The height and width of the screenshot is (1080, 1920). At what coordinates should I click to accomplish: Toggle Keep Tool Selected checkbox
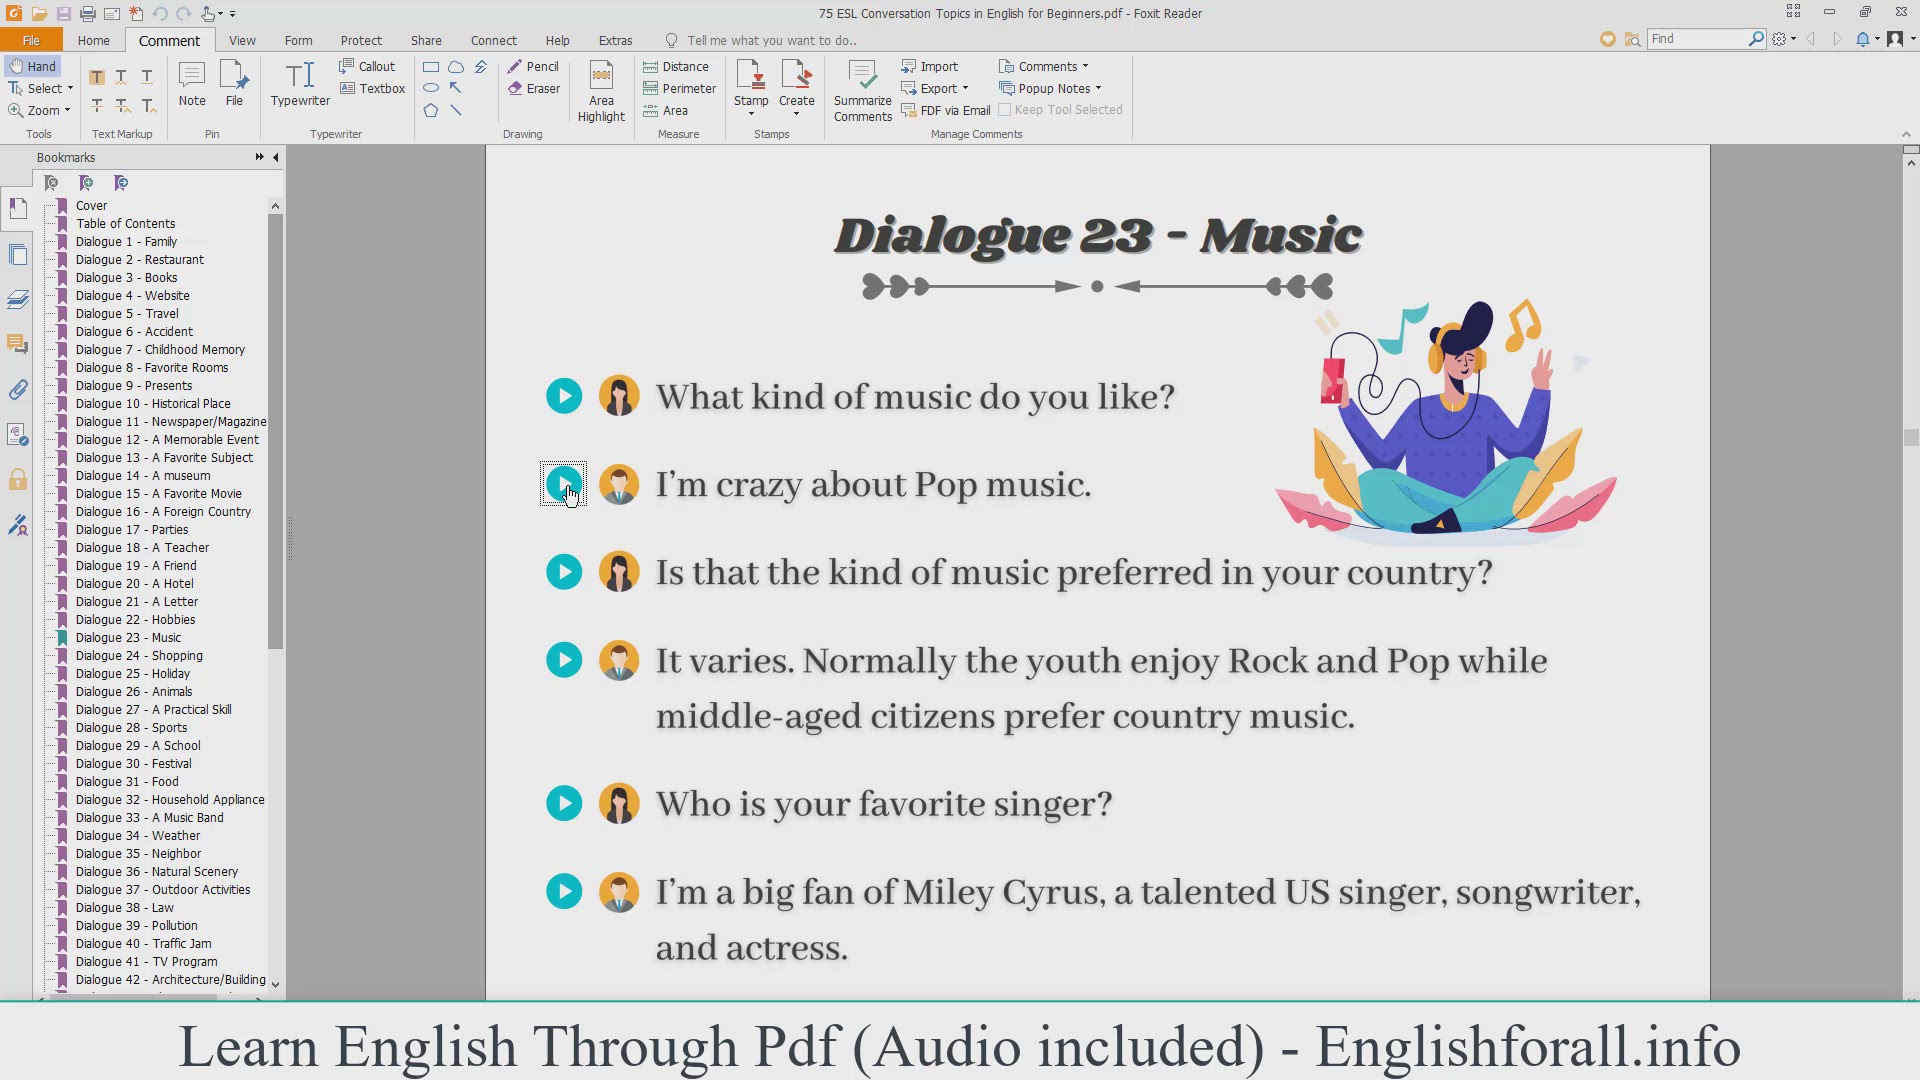[1005, 110]
